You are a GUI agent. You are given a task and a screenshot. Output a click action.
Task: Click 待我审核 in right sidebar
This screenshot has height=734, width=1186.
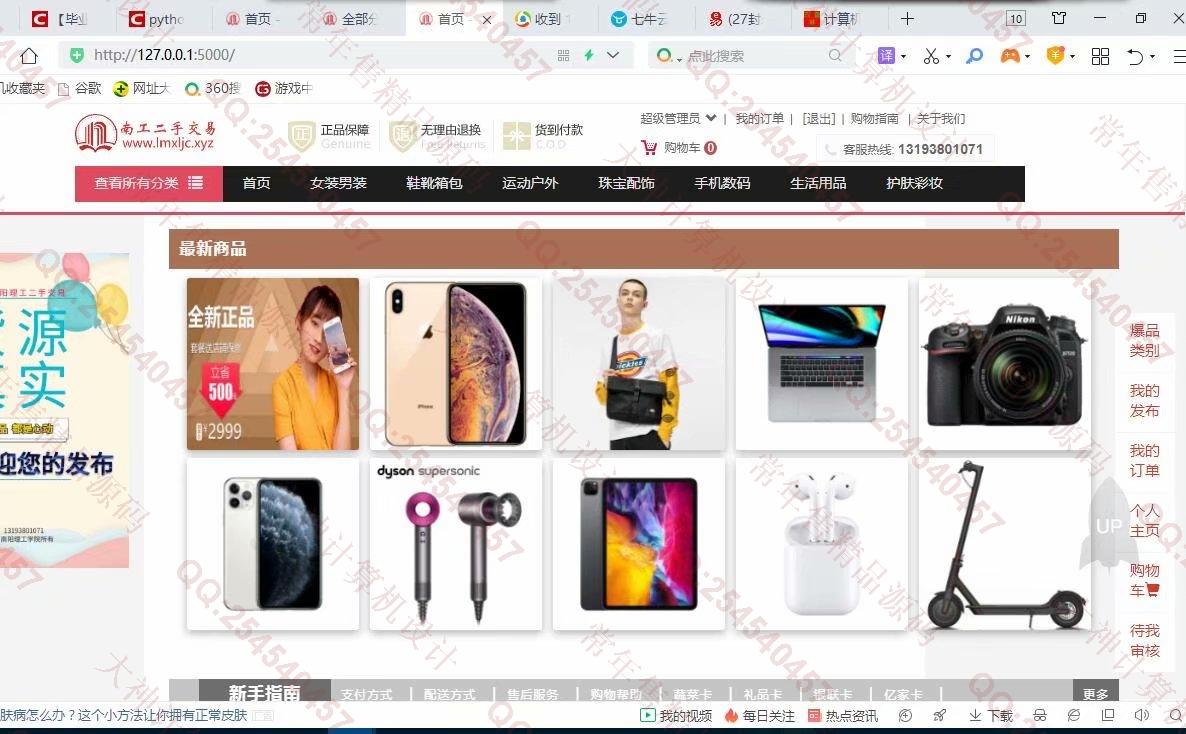click(1144, 640)
